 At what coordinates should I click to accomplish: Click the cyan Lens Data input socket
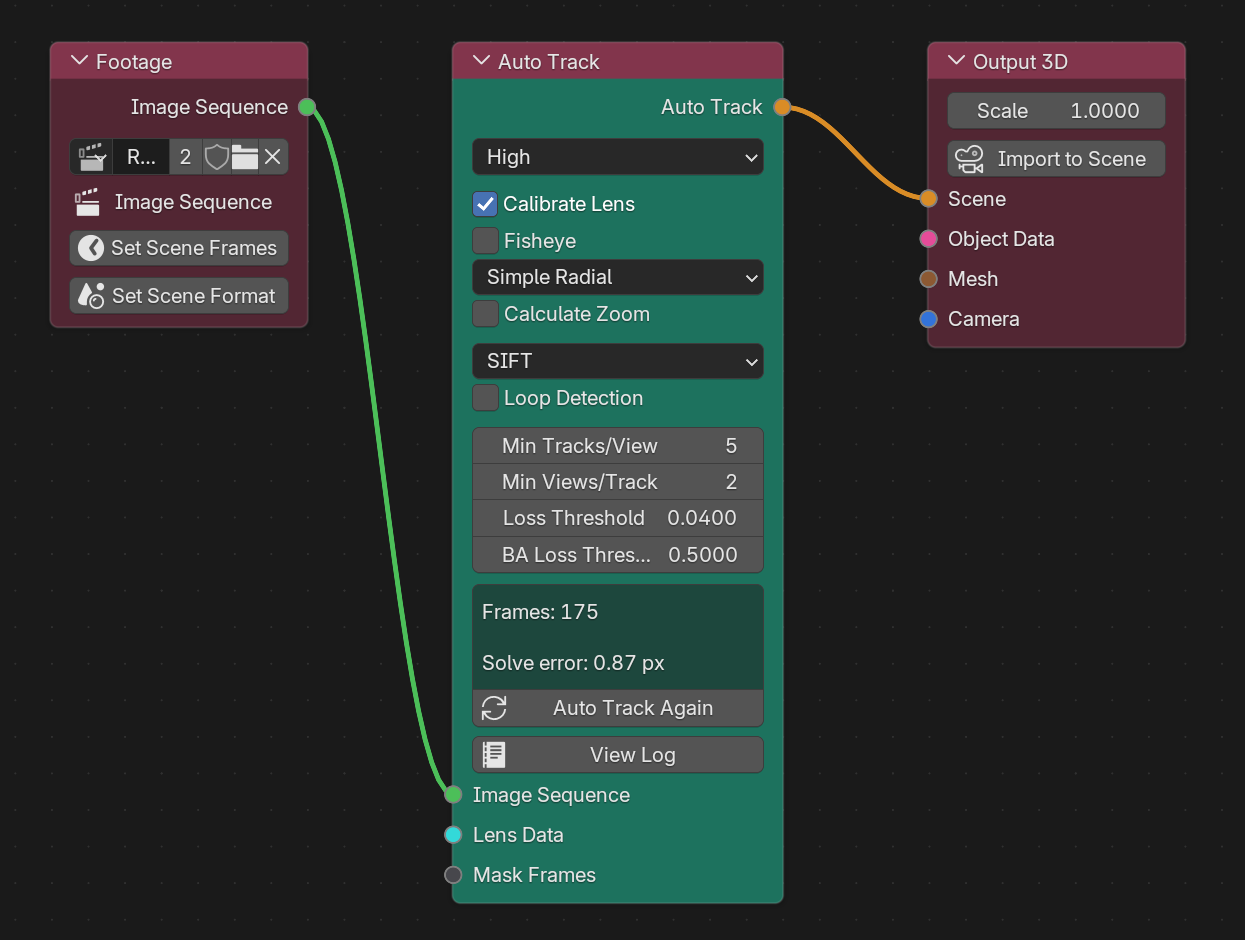(x=453, y=835)
